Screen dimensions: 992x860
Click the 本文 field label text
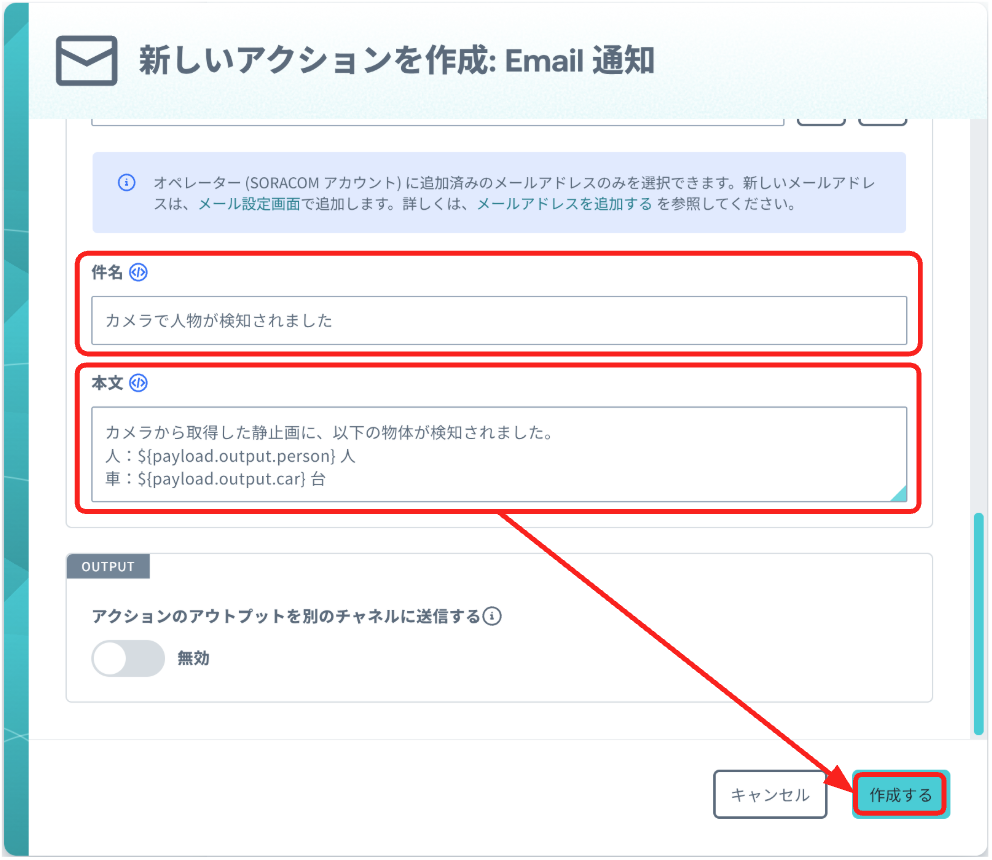pyautogui.click(x=107, y=383)
